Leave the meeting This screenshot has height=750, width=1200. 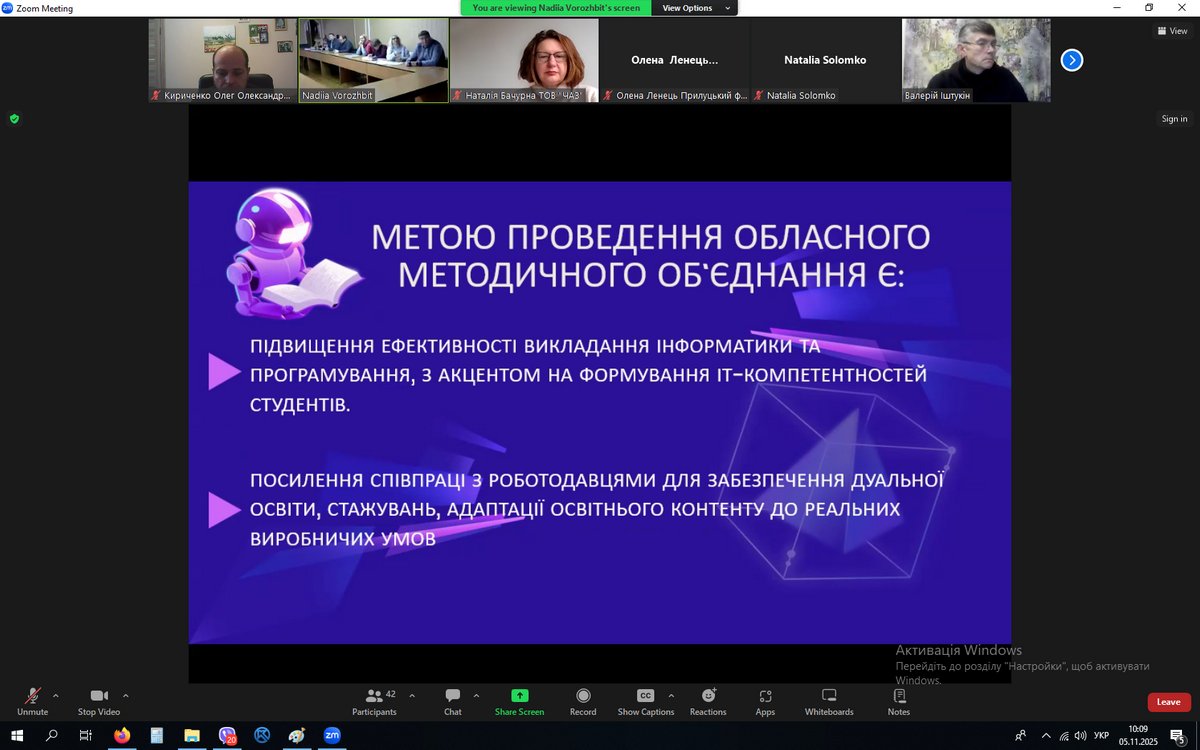(x=1168, y=702)
